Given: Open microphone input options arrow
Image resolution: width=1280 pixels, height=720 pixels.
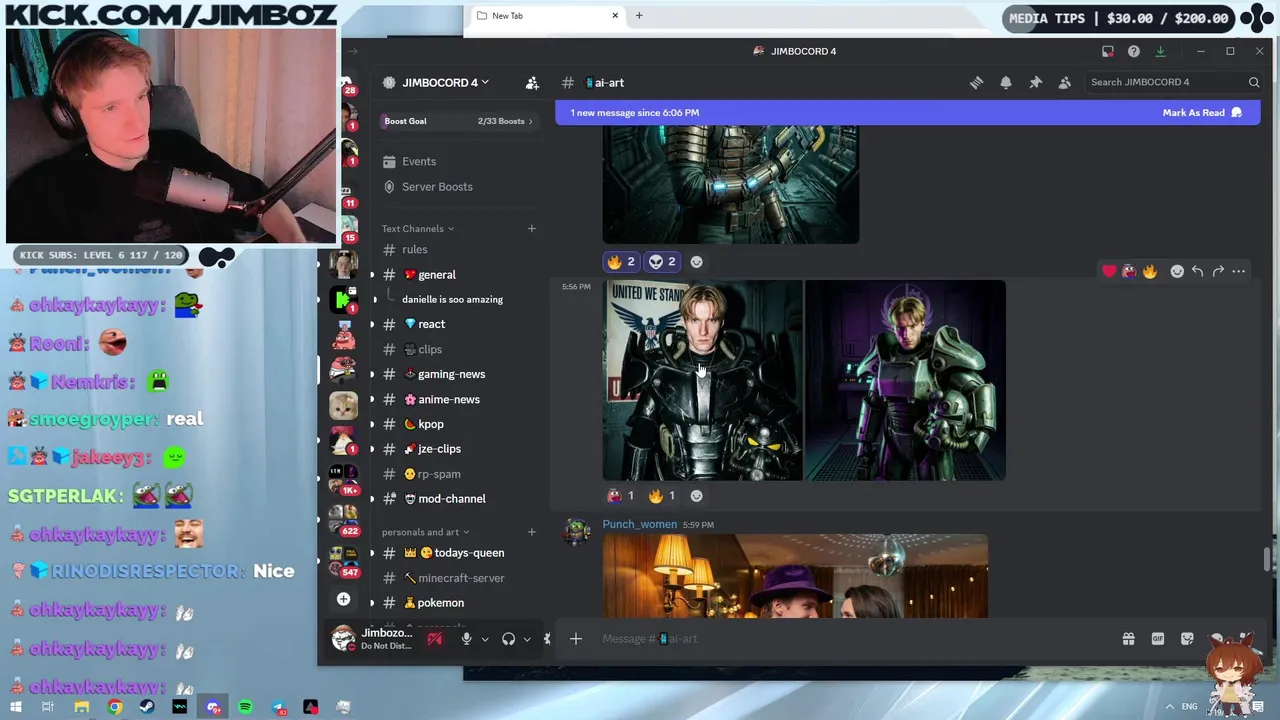Looking at the screenshot, I should [x=485, y=639].
